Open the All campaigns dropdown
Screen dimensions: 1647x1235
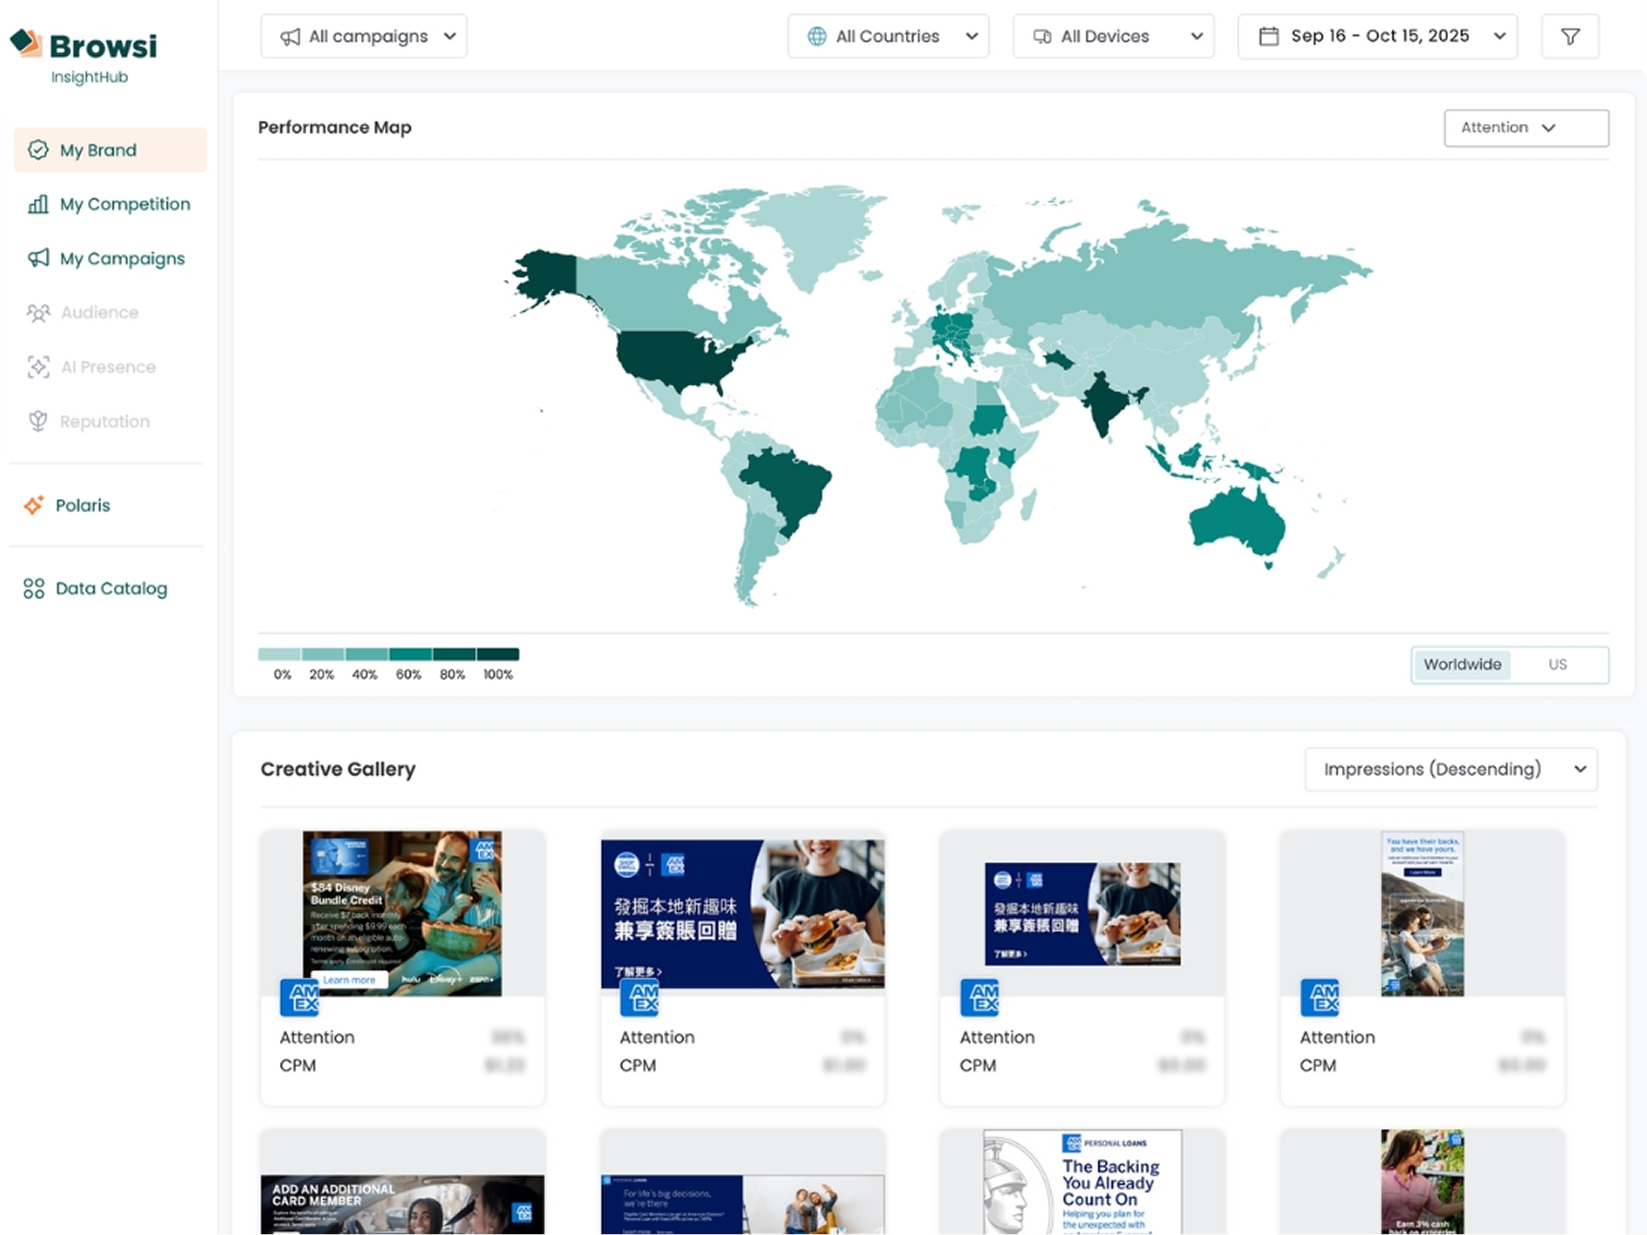point(364,37)
